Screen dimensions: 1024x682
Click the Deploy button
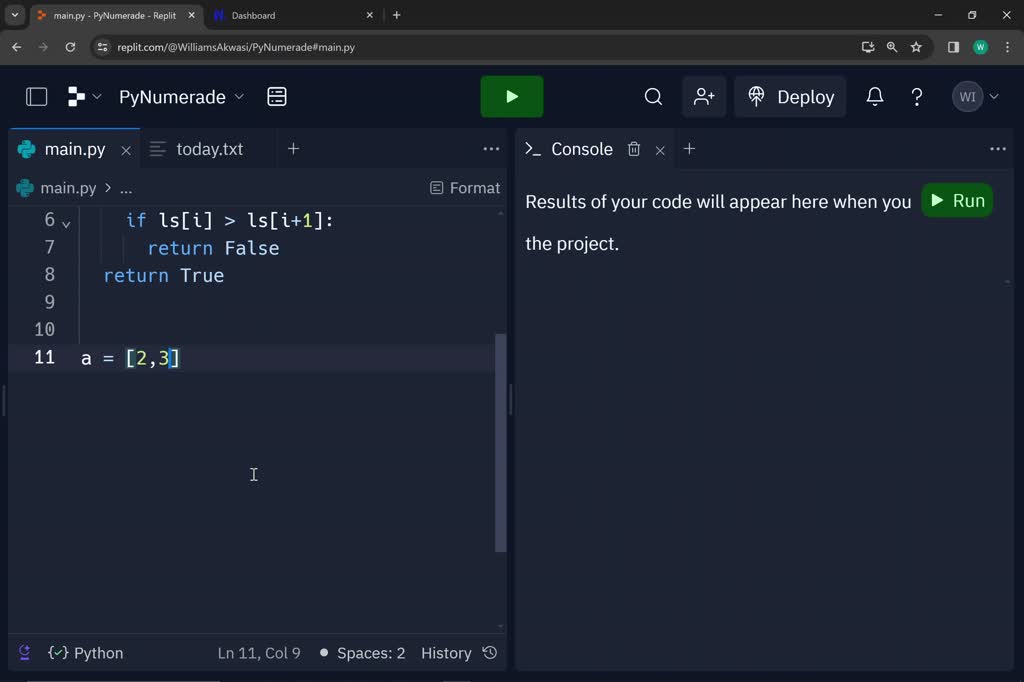pyautogui.click(x=790, y=96)
